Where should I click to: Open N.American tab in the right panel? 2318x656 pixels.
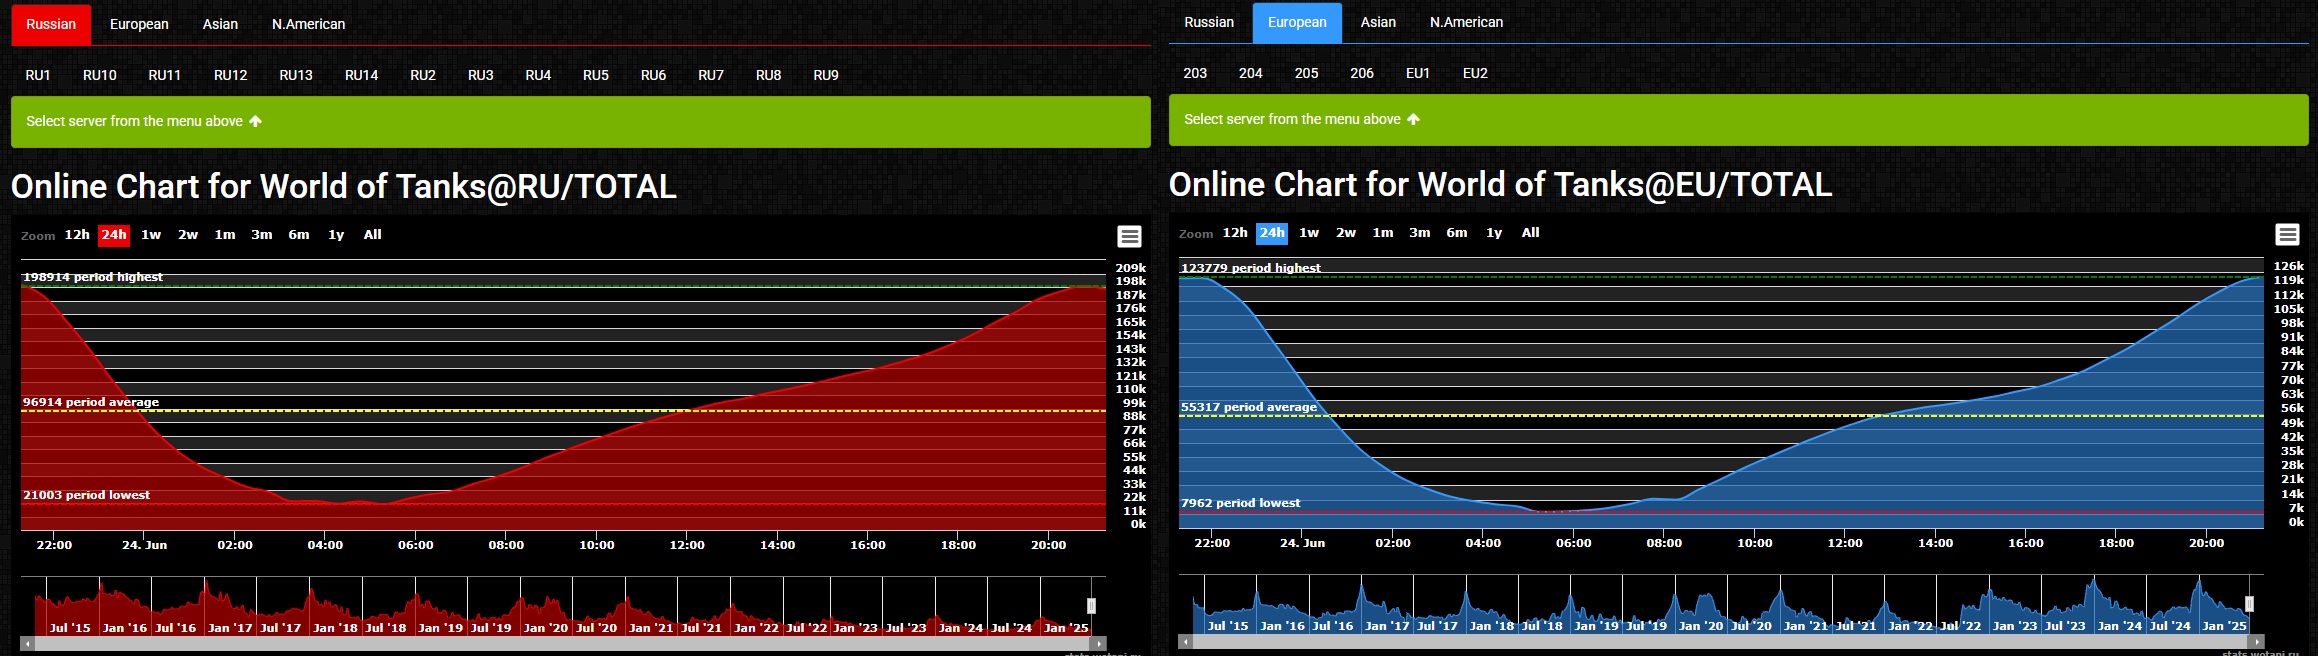(1466, 22)
